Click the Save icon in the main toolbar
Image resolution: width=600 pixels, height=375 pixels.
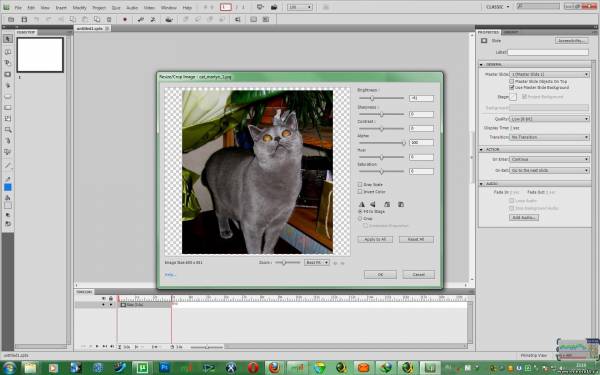(x=24, y=20)
